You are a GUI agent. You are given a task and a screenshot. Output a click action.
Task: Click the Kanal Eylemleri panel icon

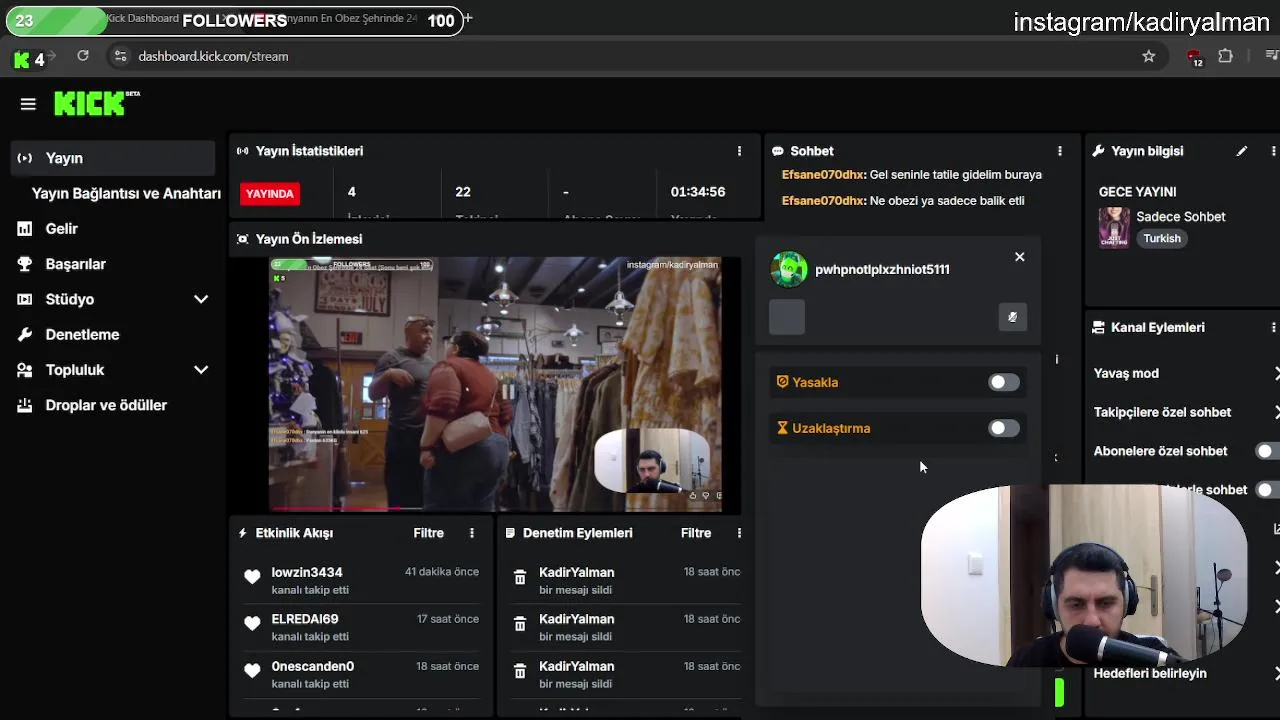(x=1099, y=327)
